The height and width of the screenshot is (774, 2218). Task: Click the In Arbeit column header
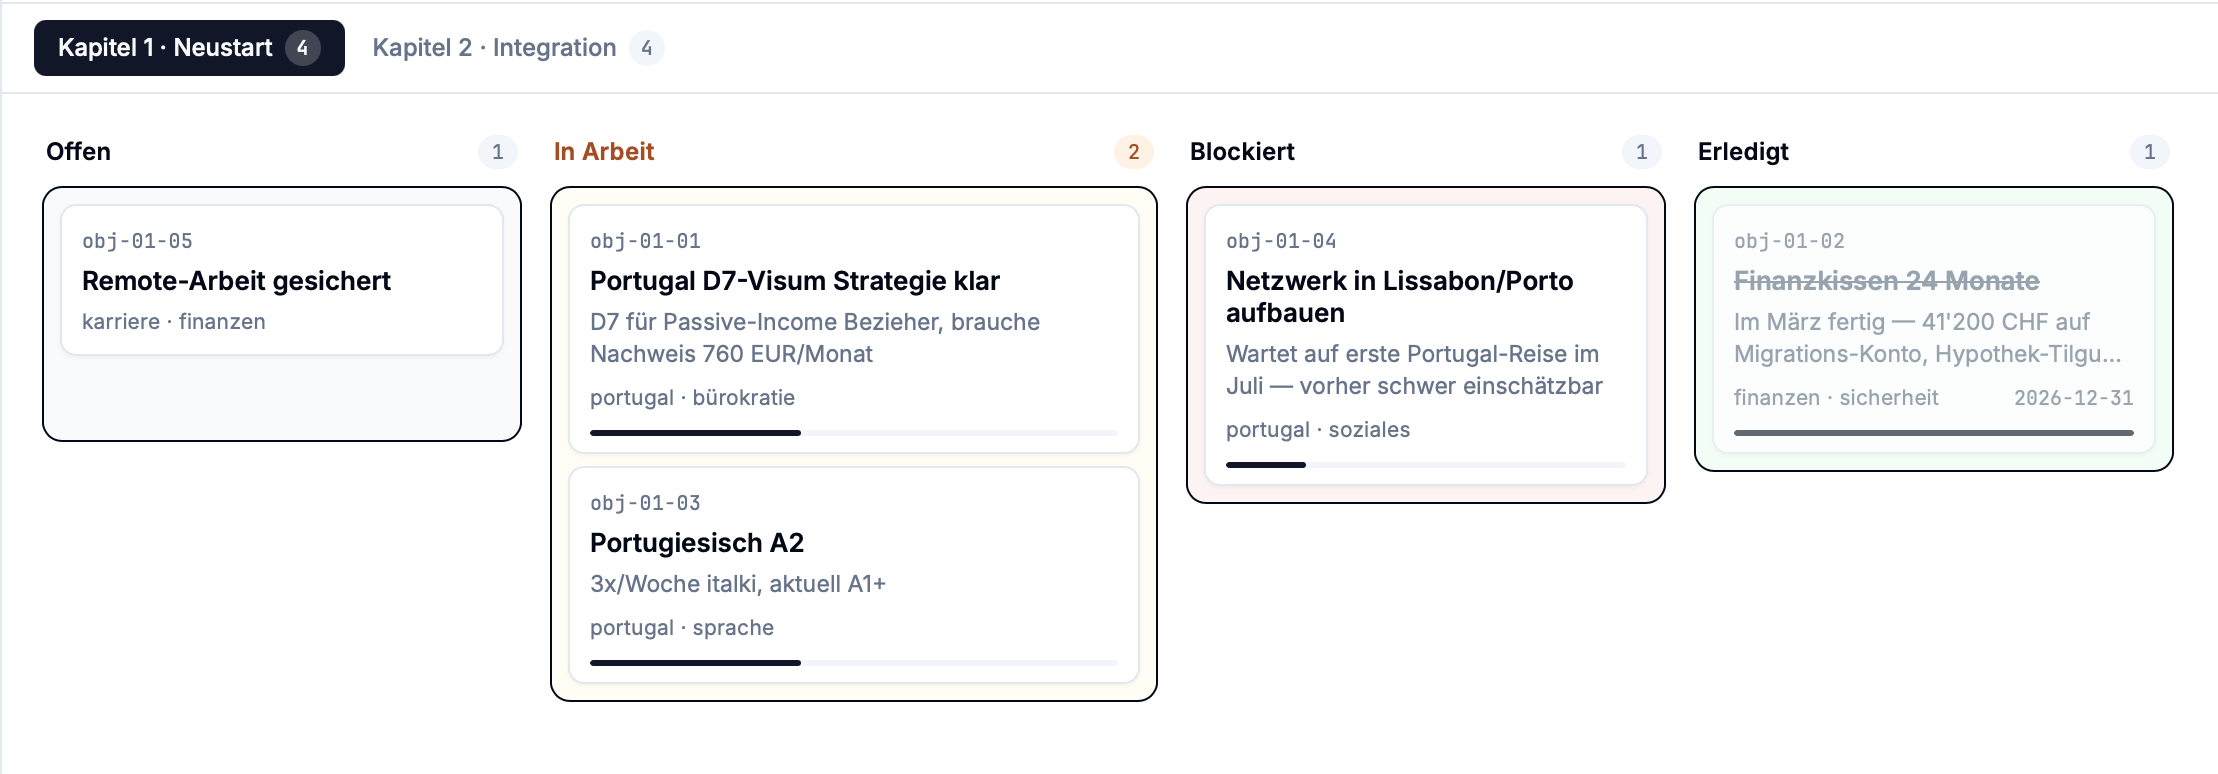click(x=604, y=151)
